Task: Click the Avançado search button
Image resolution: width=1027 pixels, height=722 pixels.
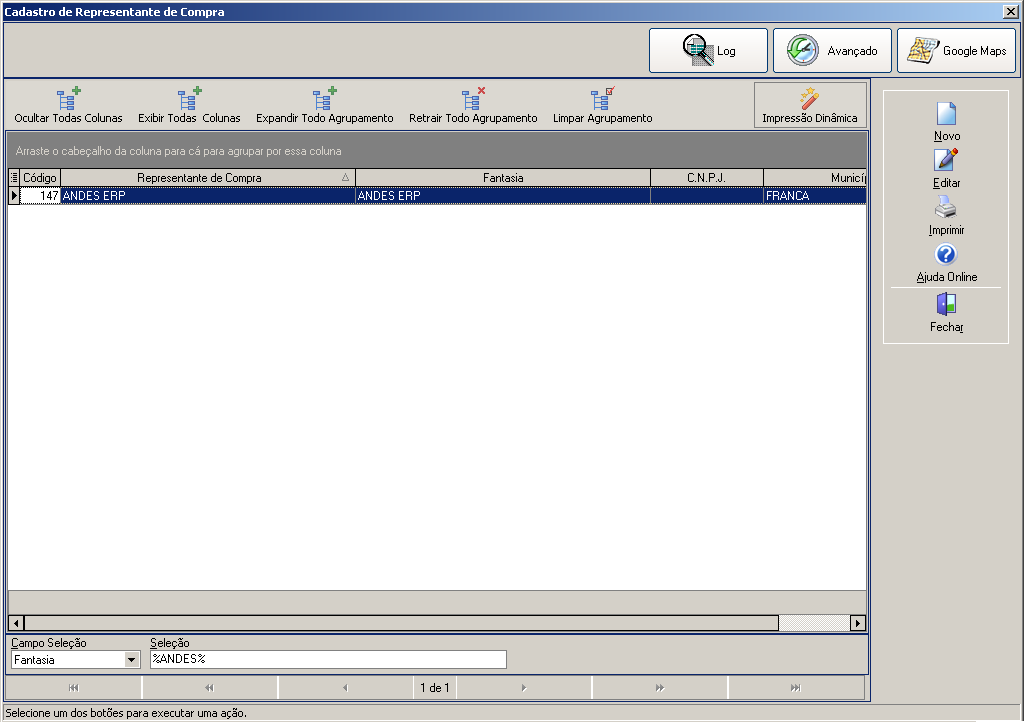Action: (x=832, y=50)
